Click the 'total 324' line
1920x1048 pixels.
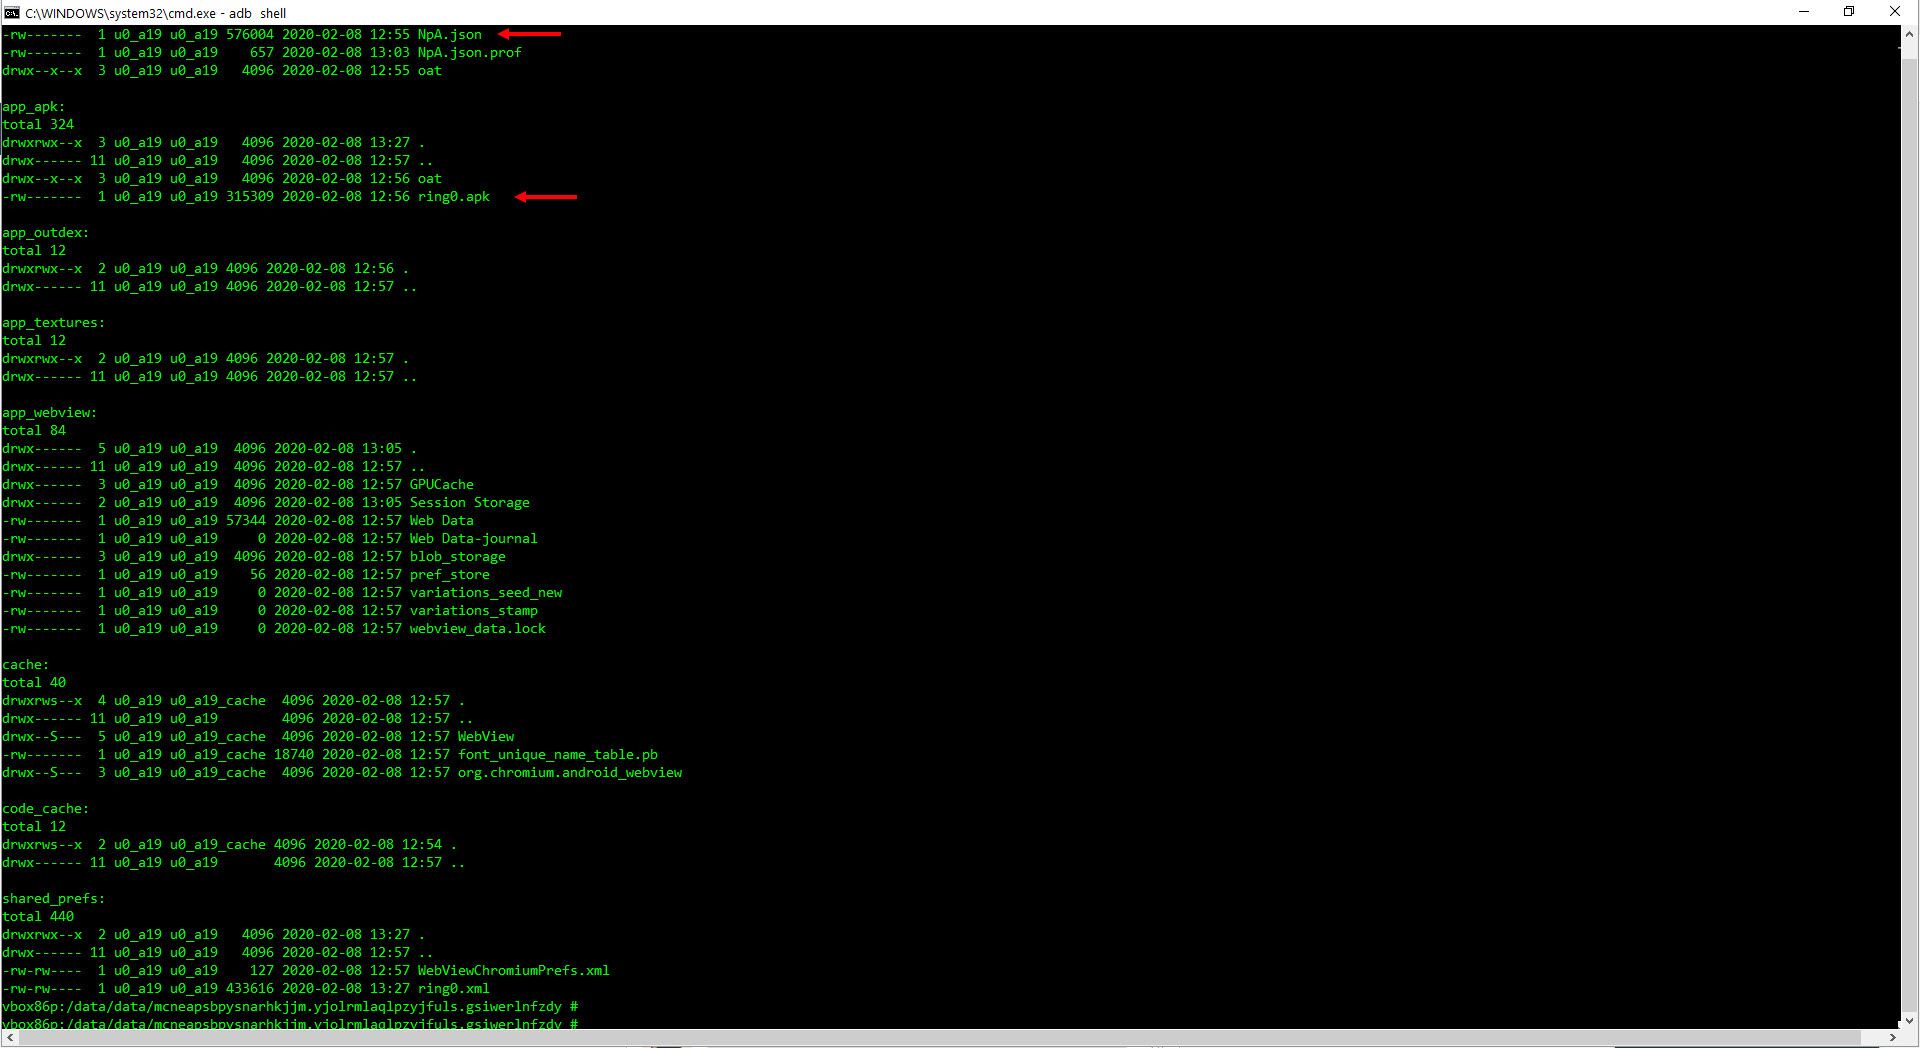point(38,125)
